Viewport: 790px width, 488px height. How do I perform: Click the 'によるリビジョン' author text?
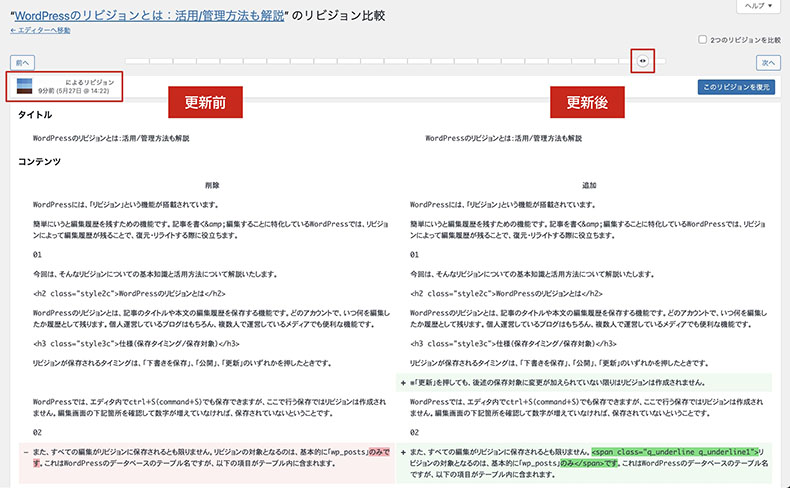pyautogui.click(x=90, y=82)
